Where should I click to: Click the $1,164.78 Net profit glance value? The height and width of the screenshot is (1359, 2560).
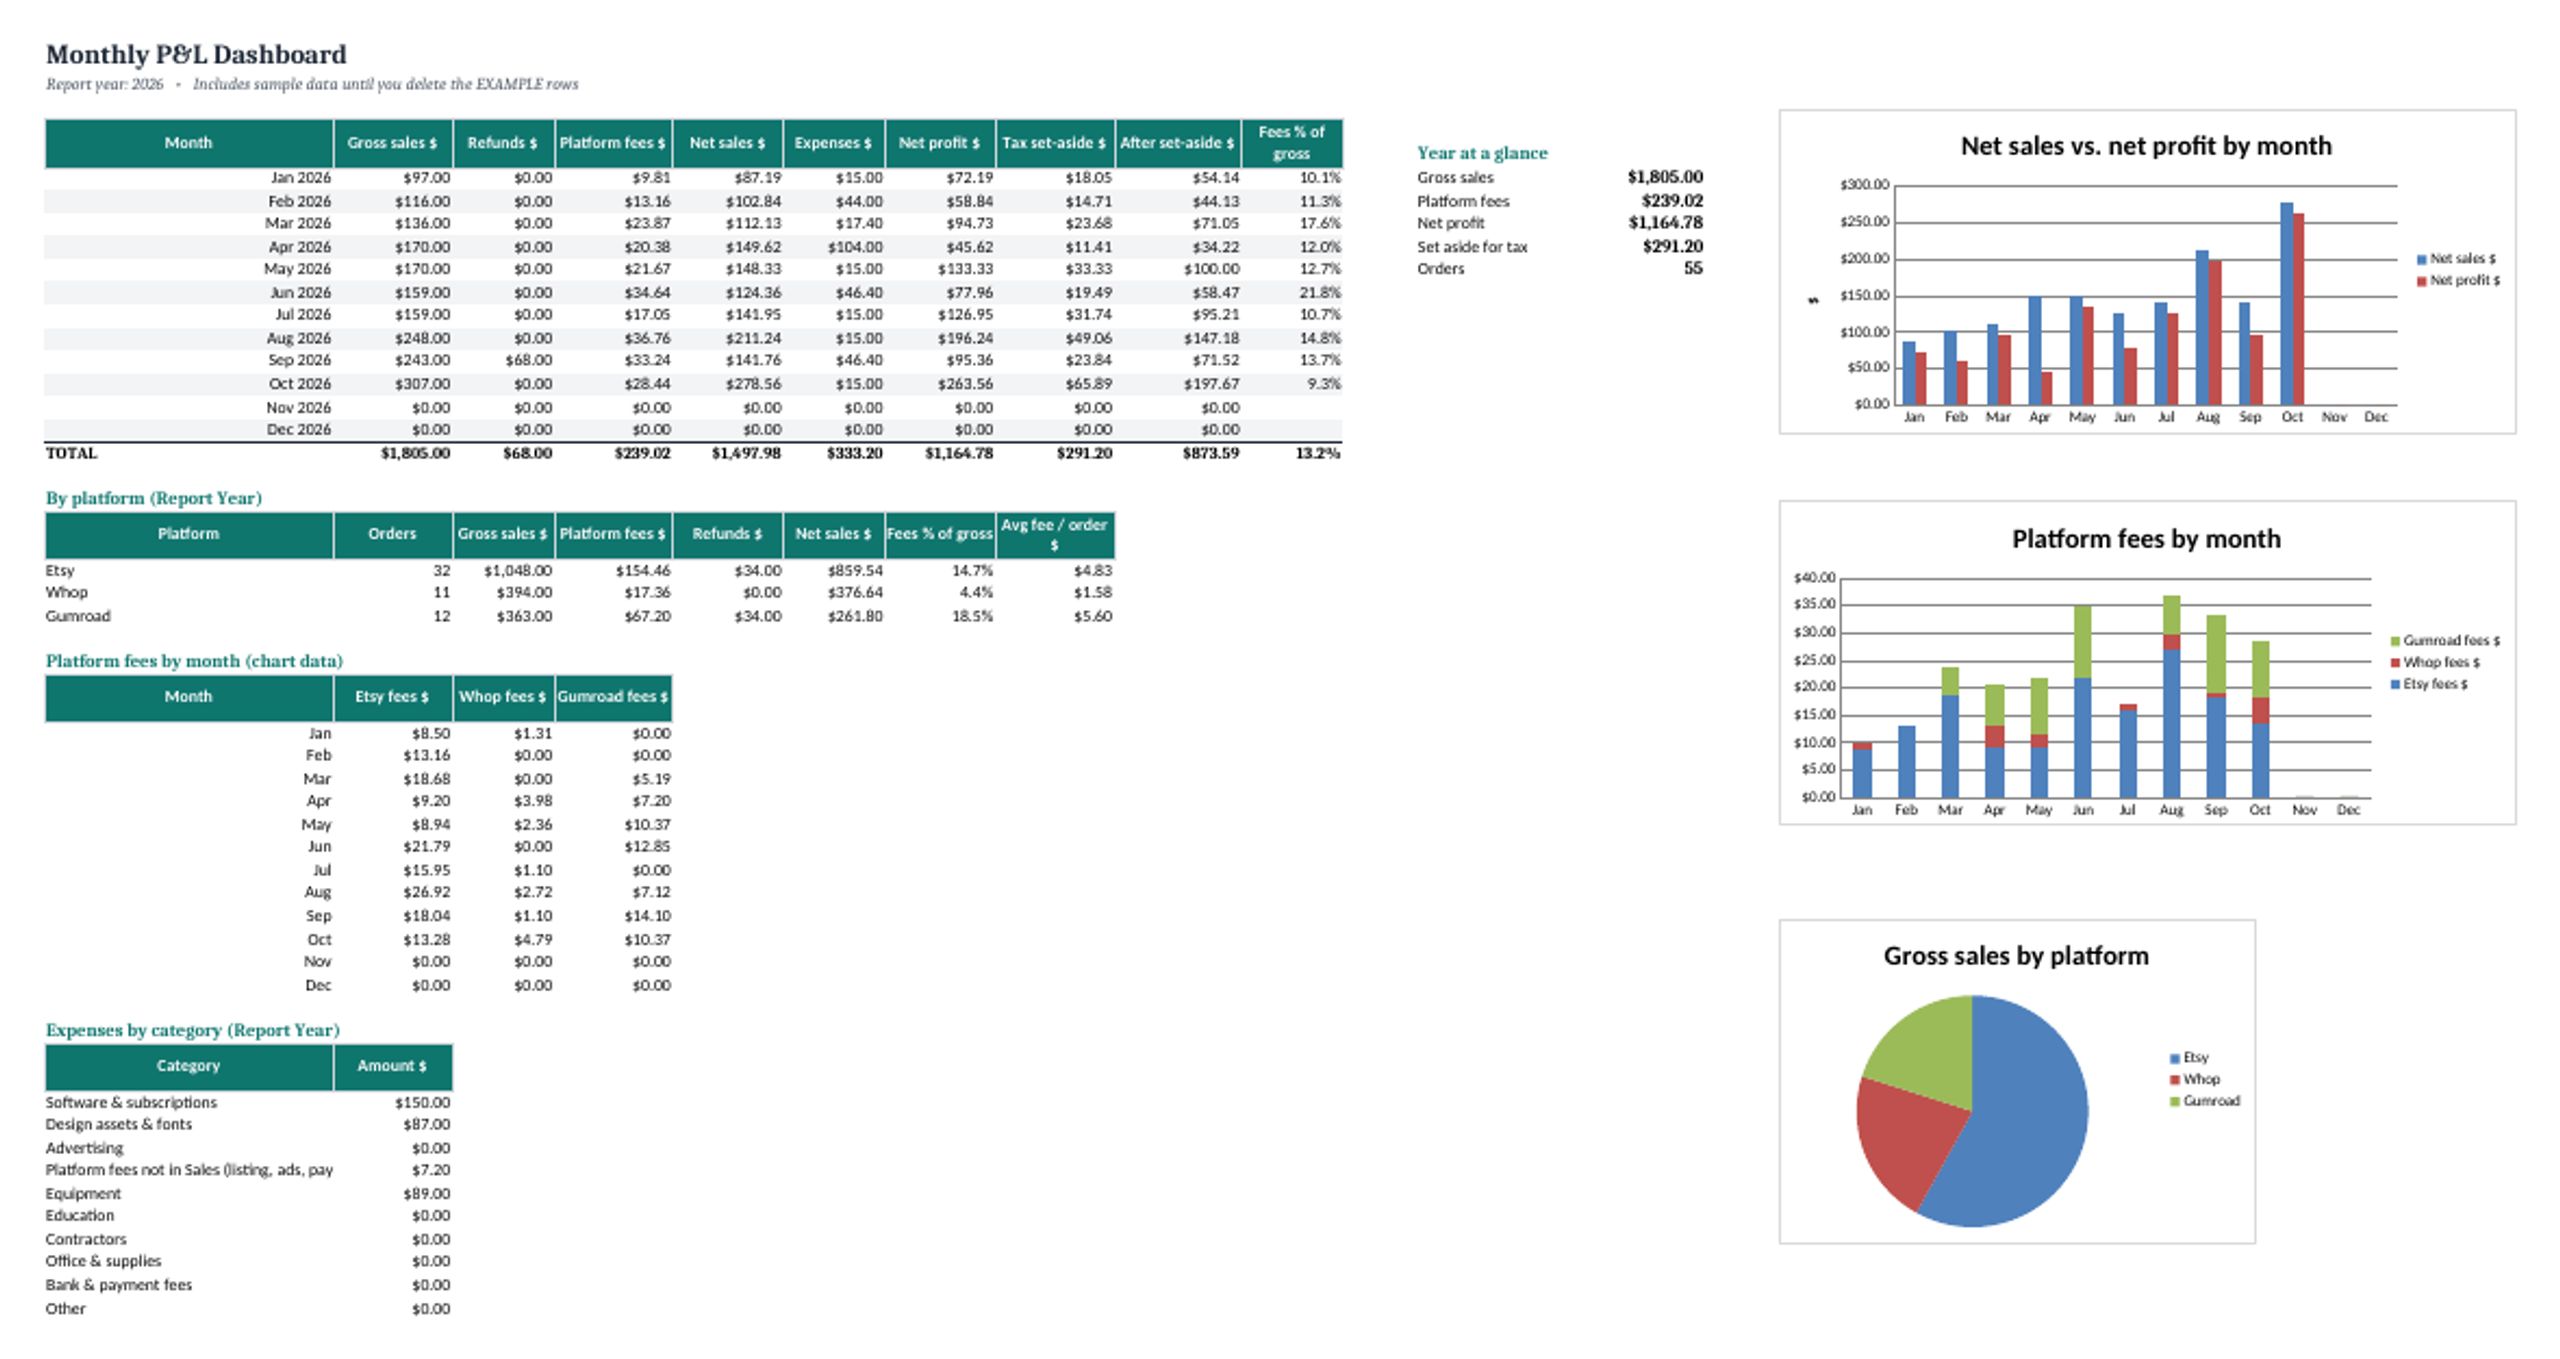pyautogui.click(x=1665, y=223)
